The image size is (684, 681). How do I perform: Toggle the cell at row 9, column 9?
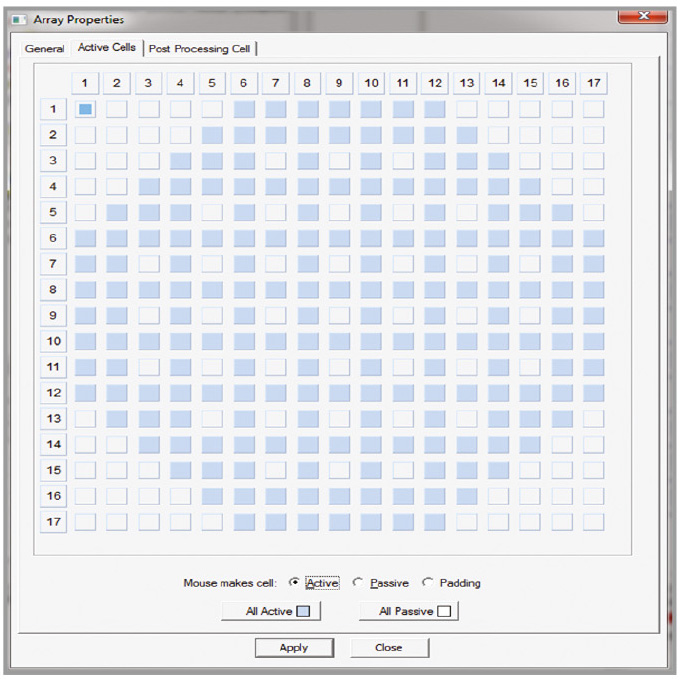pyautogui.click(x=340, y=315)
